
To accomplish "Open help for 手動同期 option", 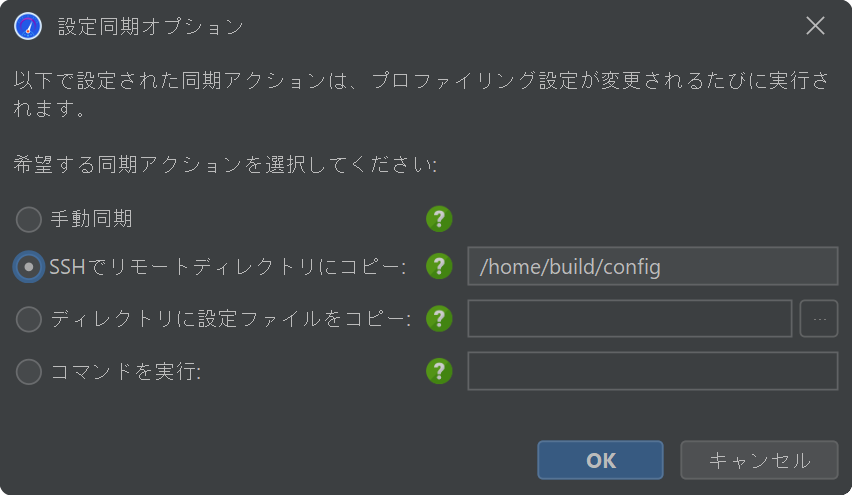I will click(x=439, y=219).
